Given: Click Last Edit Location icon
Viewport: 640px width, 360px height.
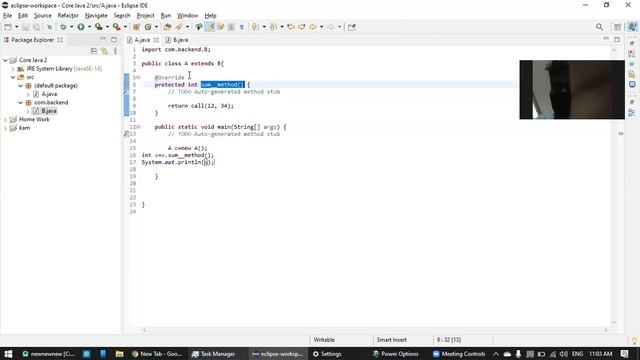Looking at the screenshot, I should pyautogui.click(x=291, y=27).
